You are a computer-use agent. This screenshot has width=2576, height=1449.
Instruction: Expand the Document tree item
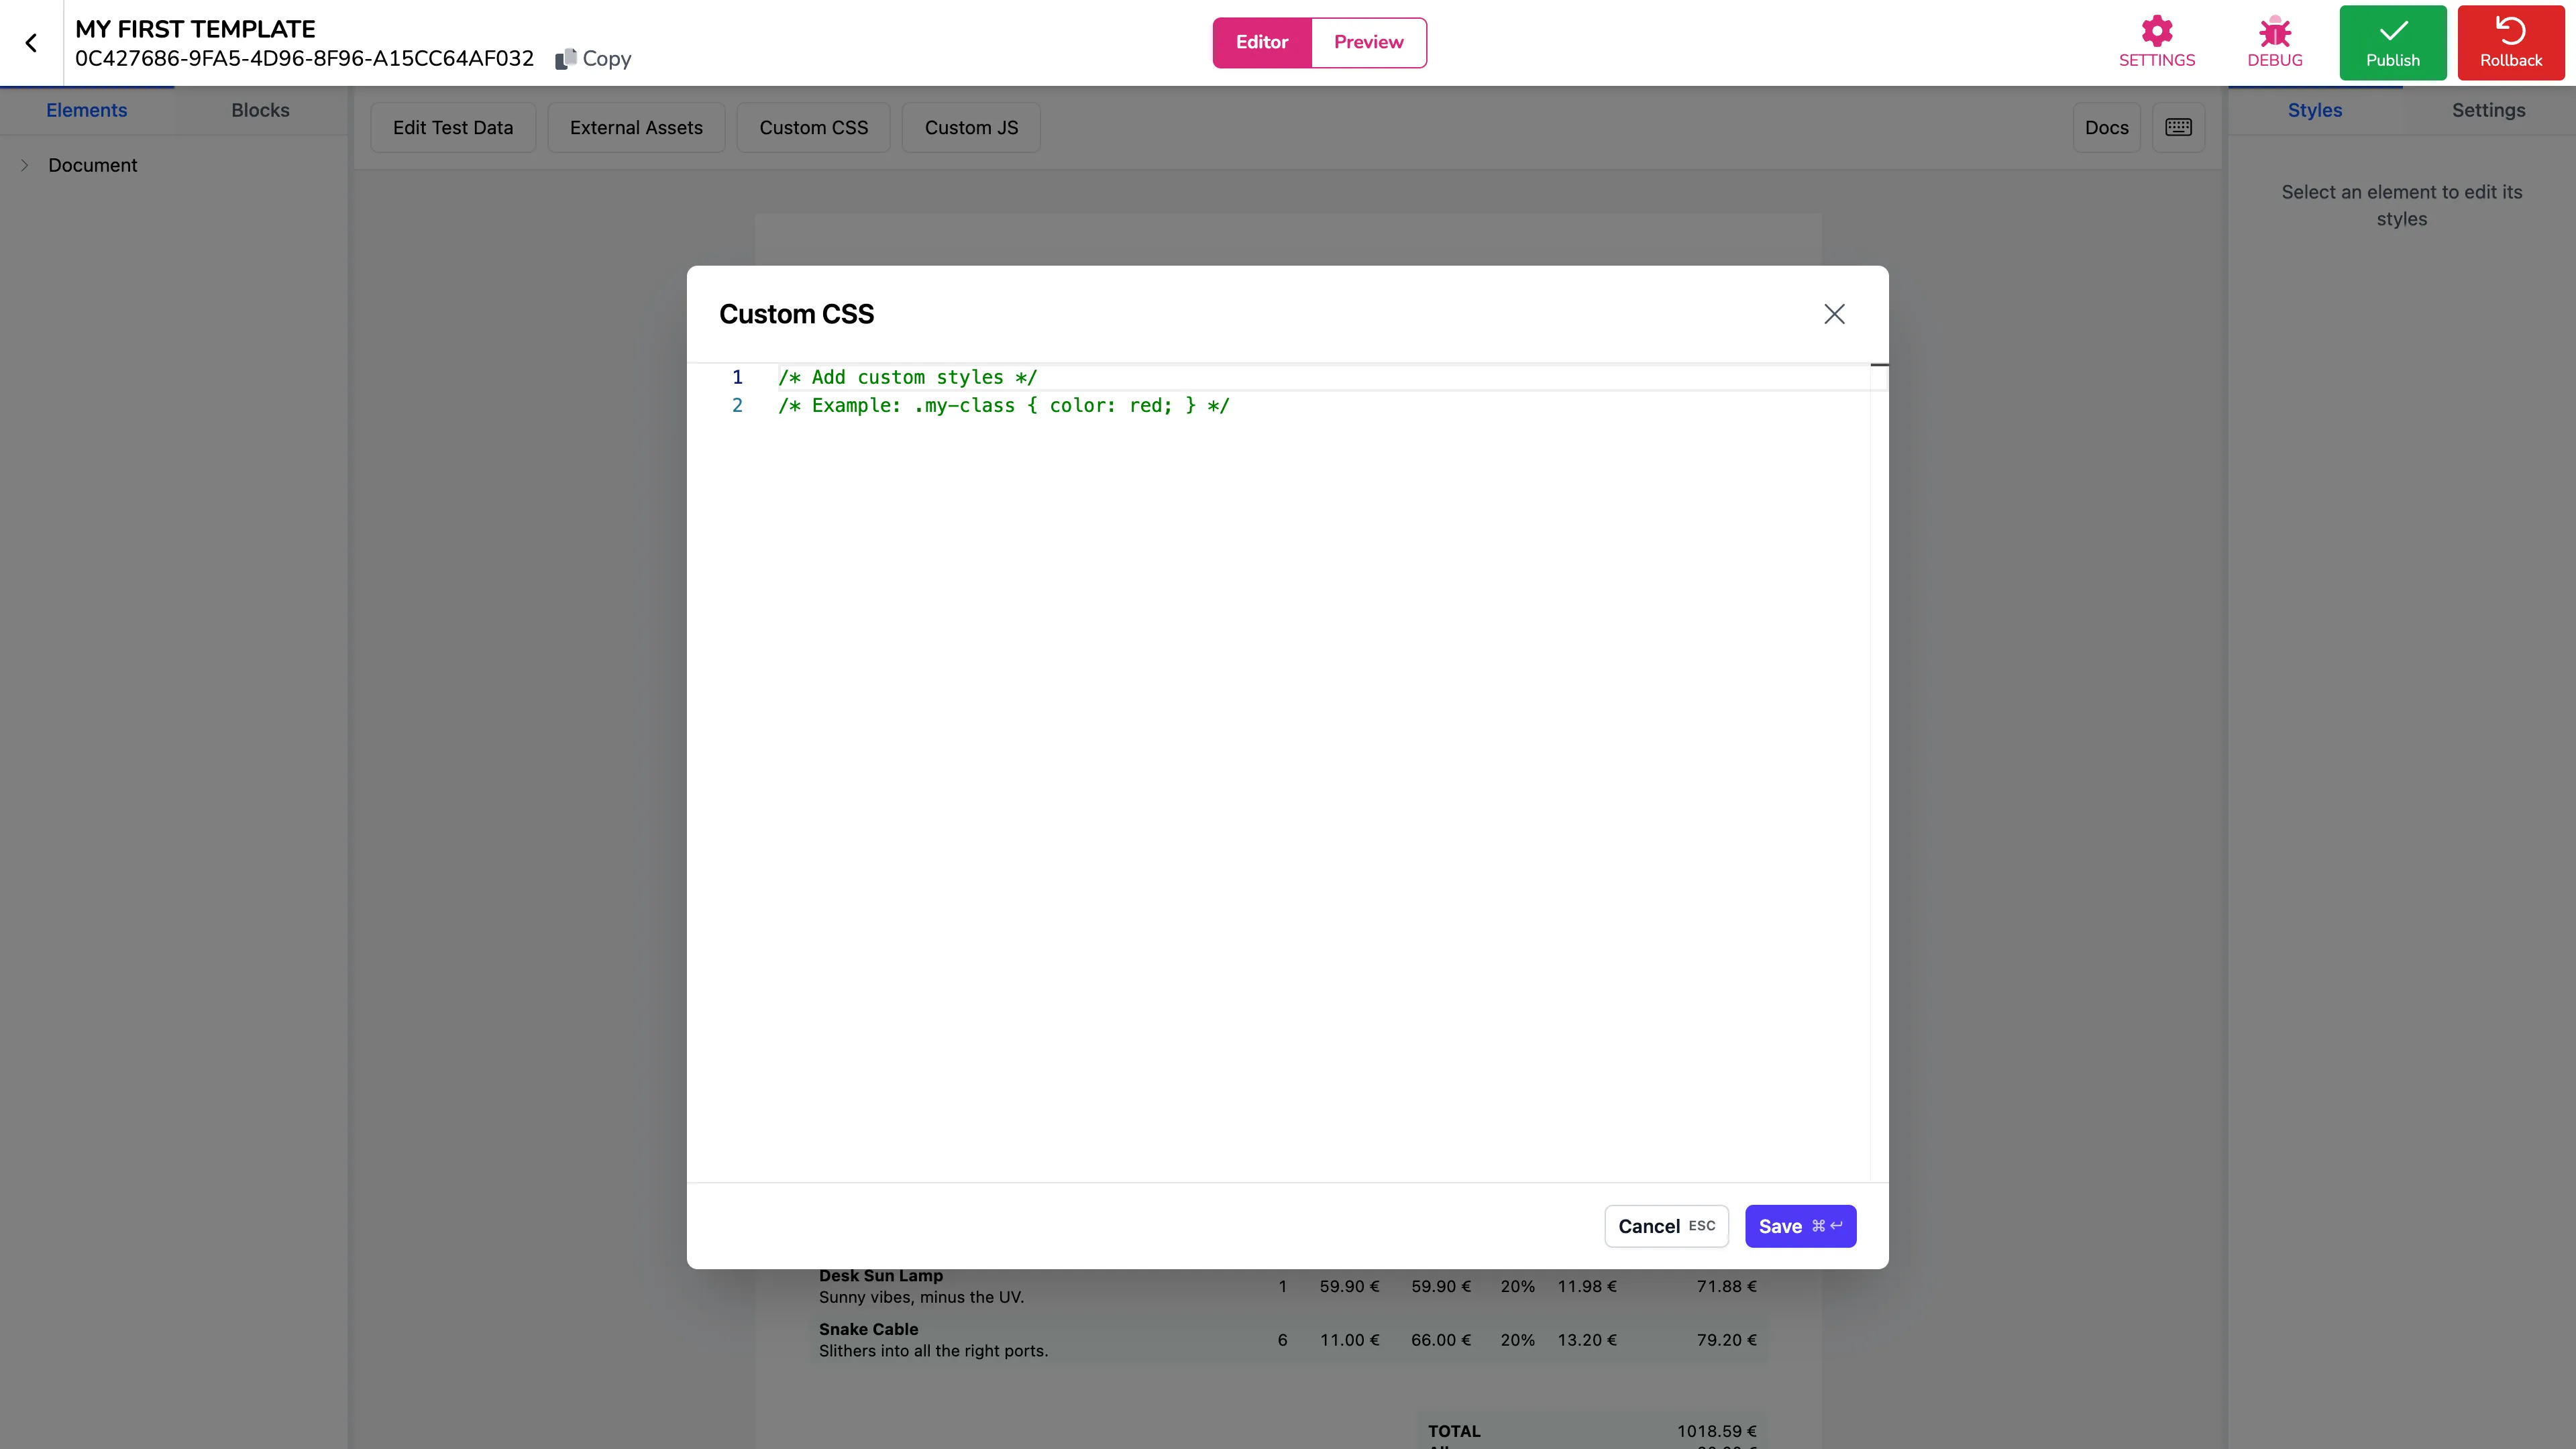pyautogui.click(x=24, y=165)
